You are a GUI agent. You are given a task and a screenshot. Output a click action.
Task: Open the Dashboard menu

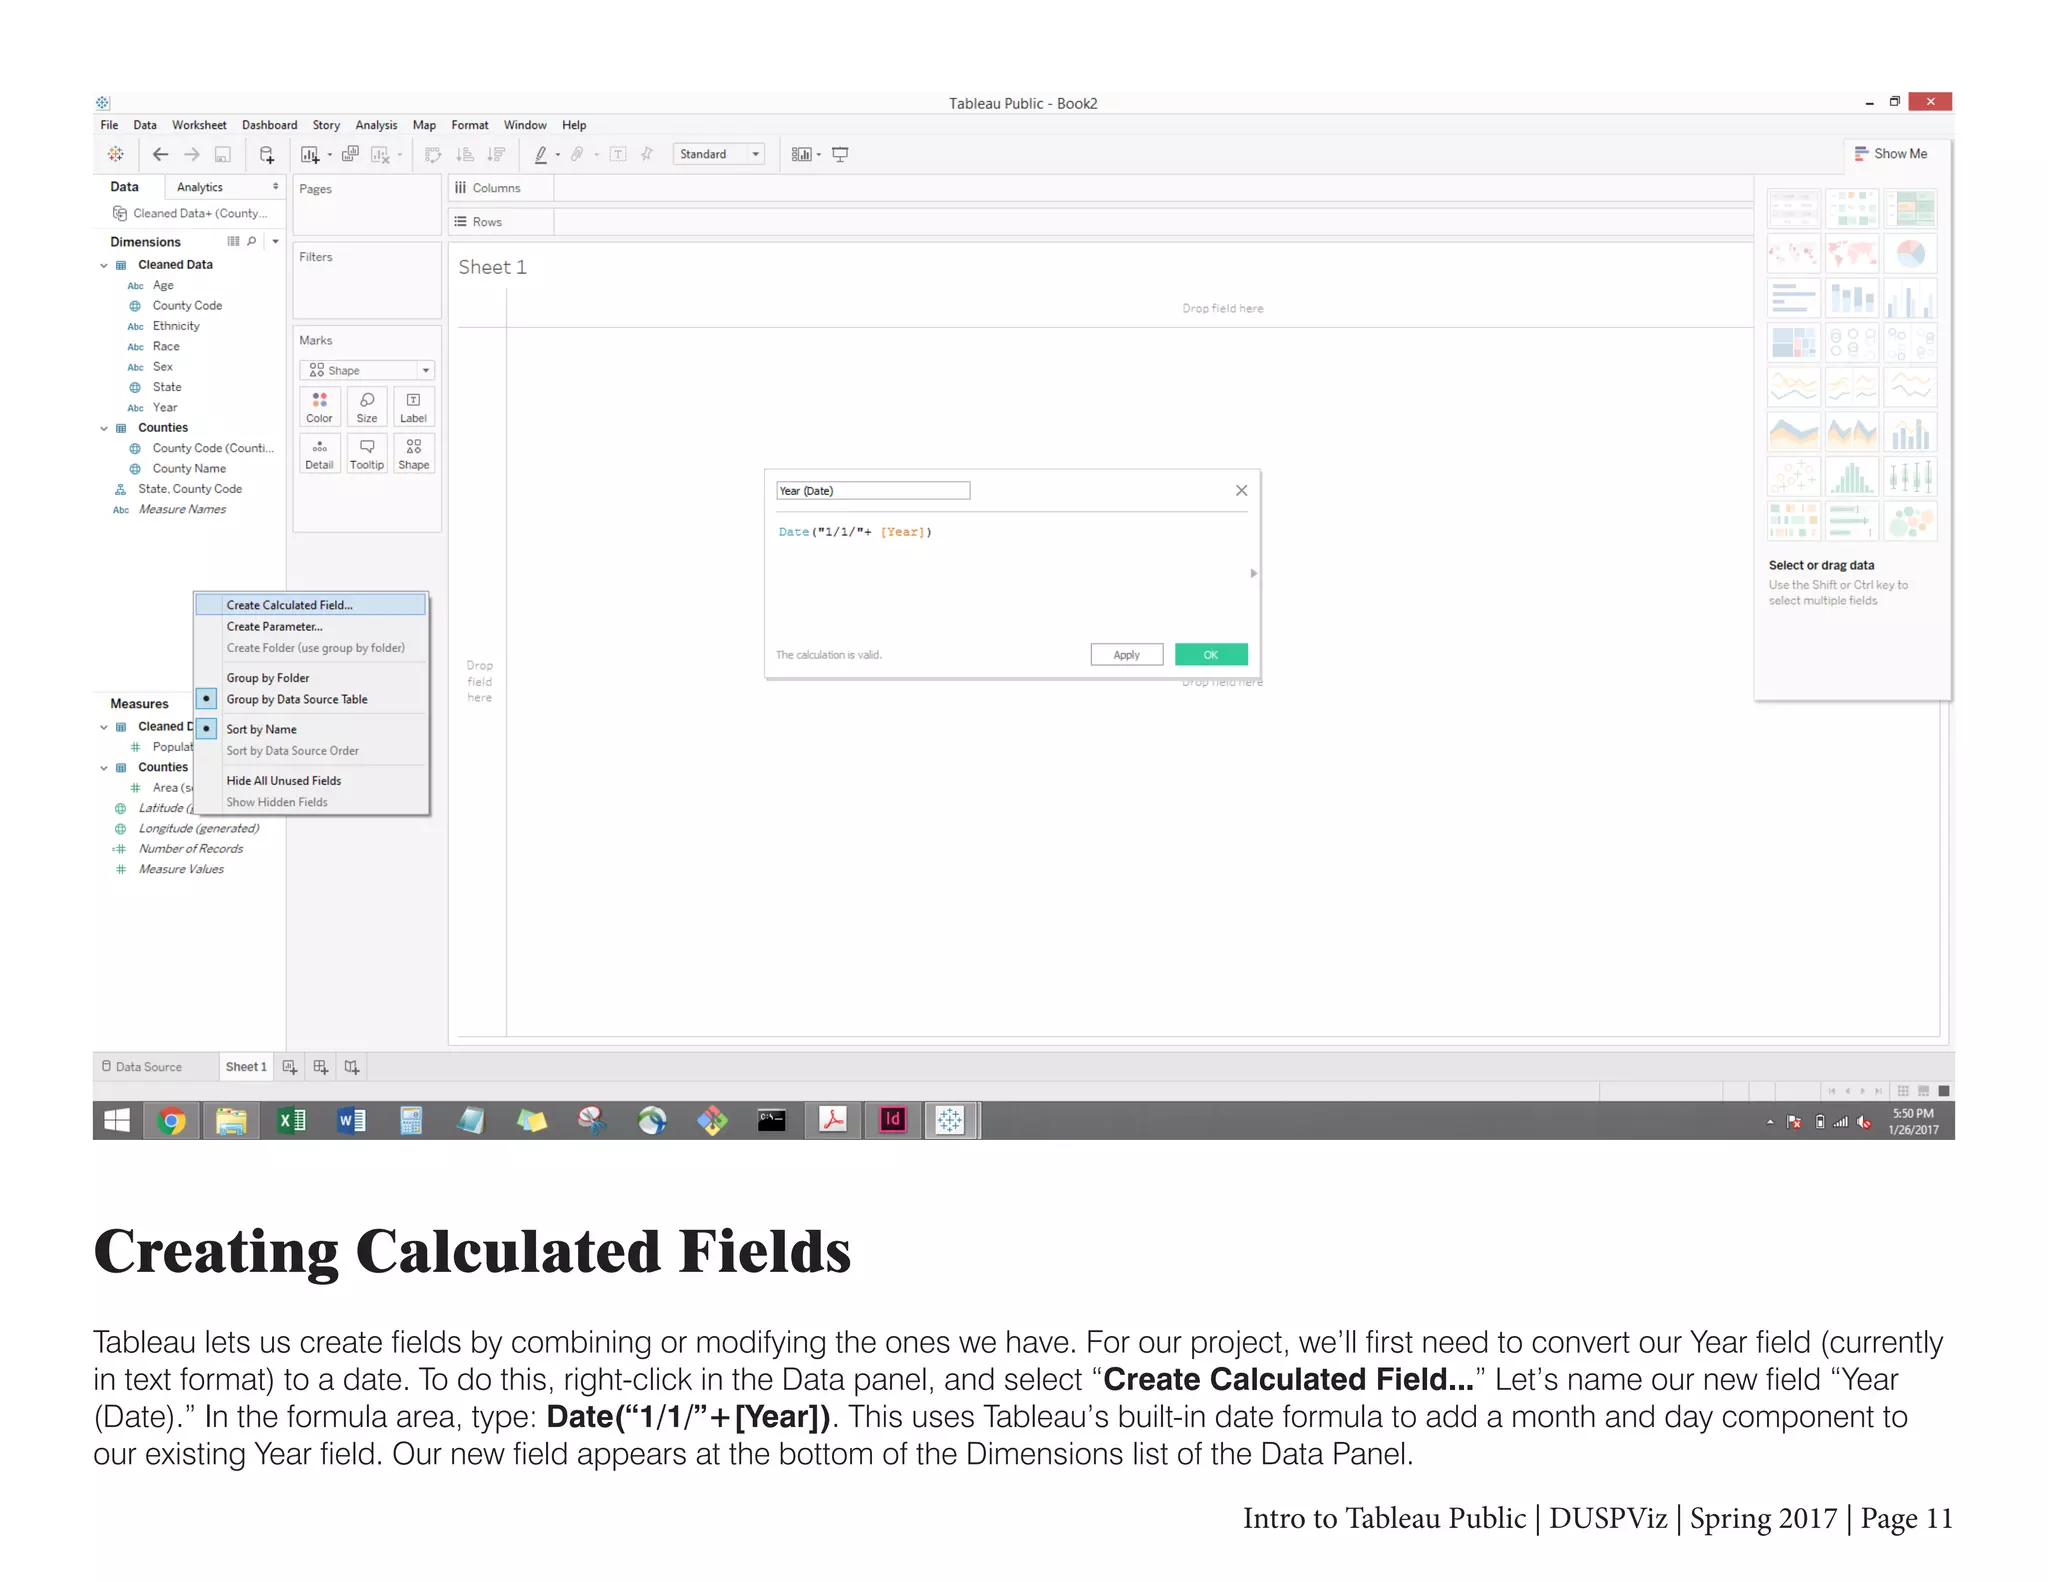pyautogui.click(x=269, y=125)
